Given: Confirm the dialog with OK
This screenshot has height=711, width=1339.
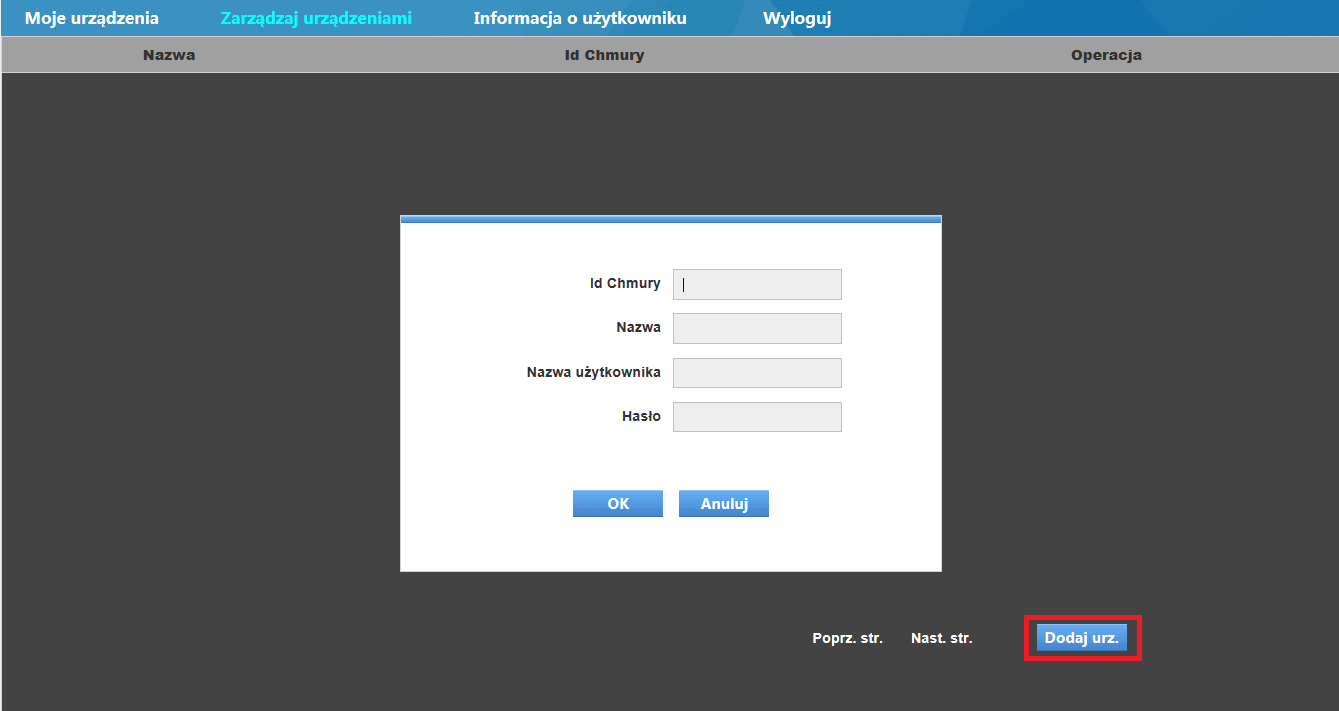Looking at the screenshot, I should 618,504.
